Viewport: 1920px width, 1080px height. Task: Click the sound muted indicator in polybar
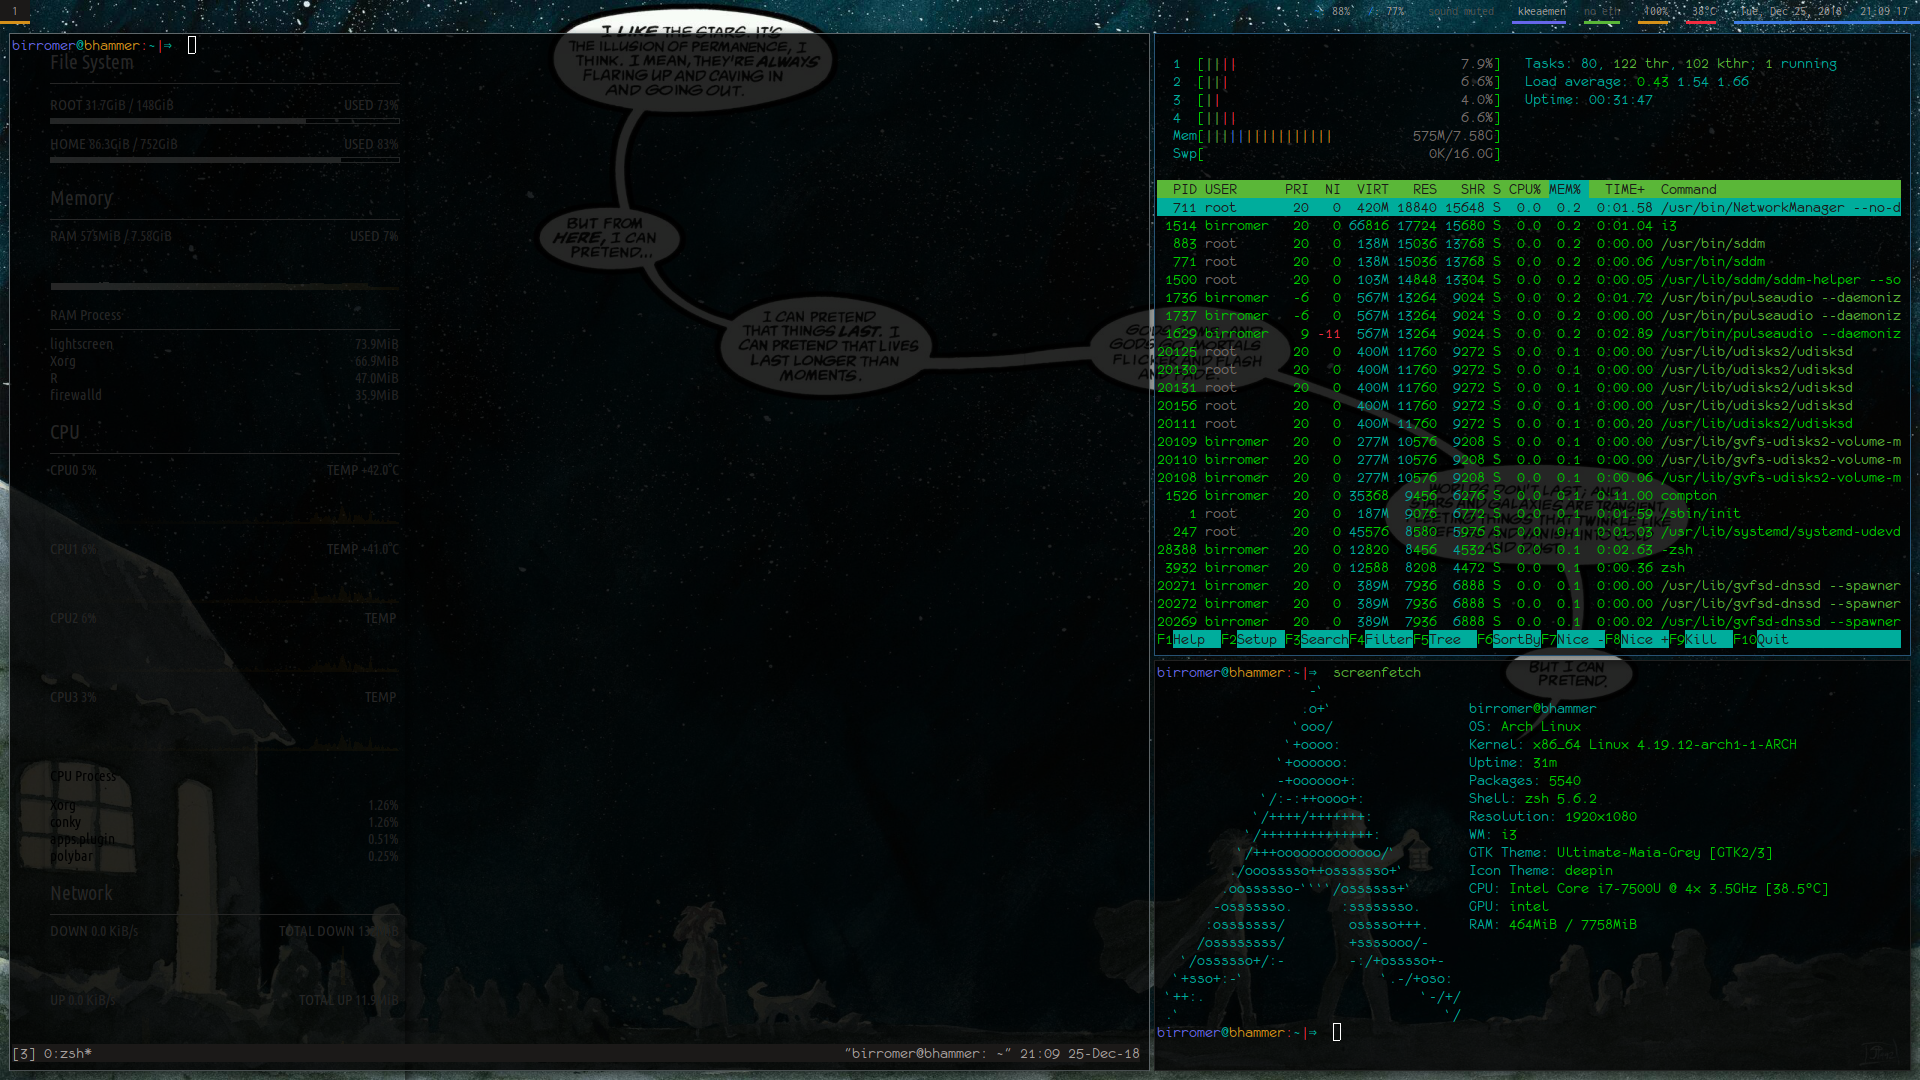1460,12
